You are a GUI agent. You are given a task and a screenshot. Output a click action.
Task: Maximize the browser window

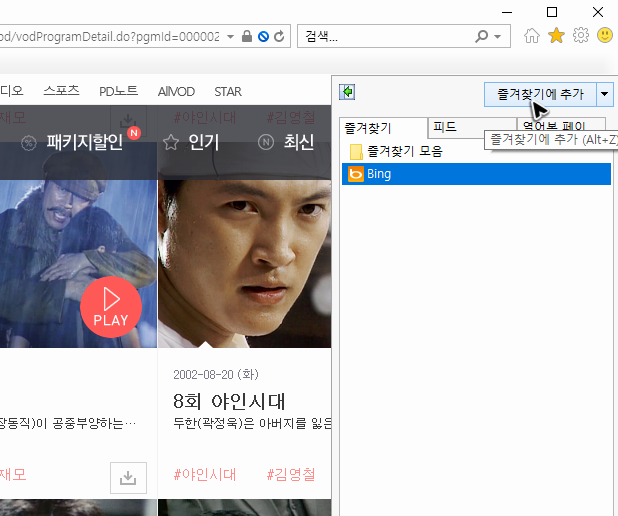[x=552, y=12]
